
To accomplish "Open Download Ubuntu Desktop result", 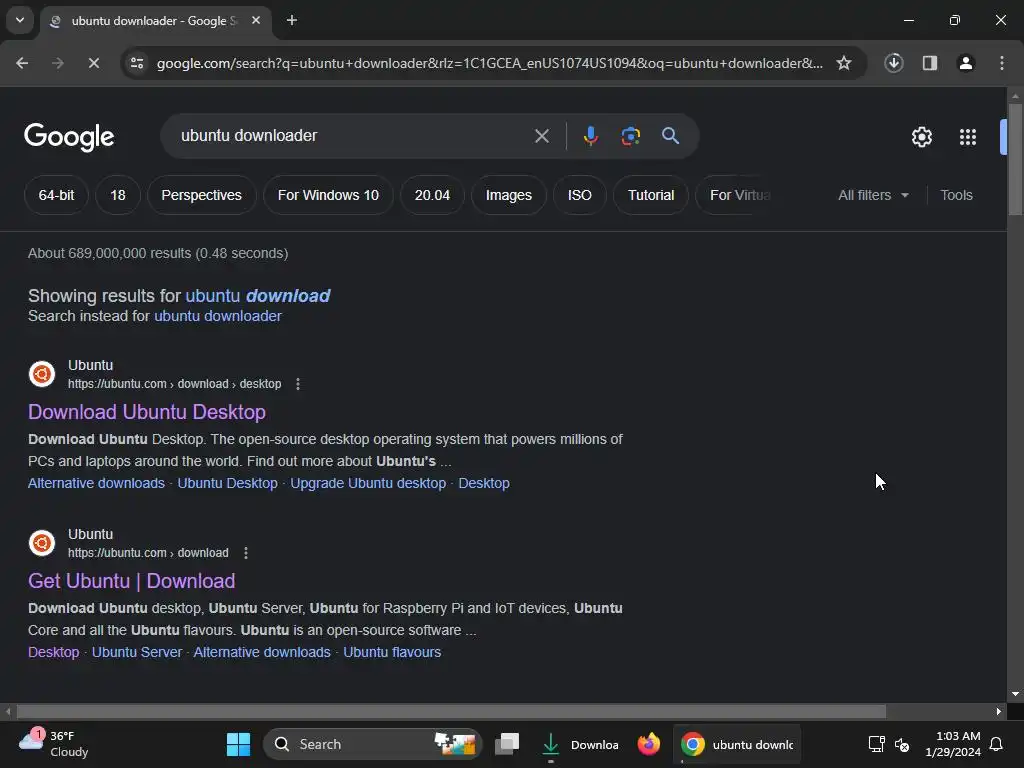I will pos(147,412).
